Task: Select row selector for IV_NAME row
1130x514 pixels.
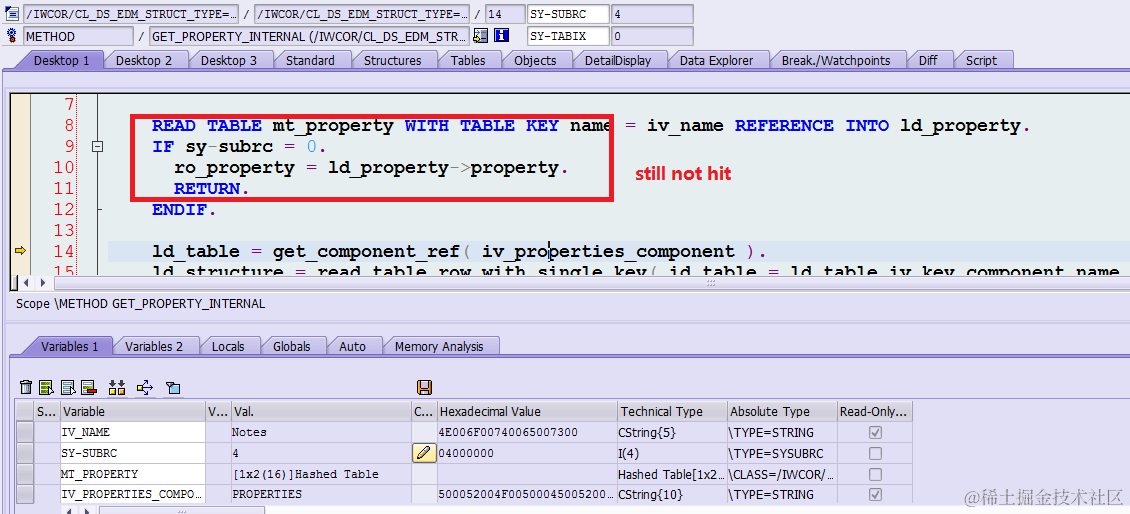Action: tap(26, 433)
